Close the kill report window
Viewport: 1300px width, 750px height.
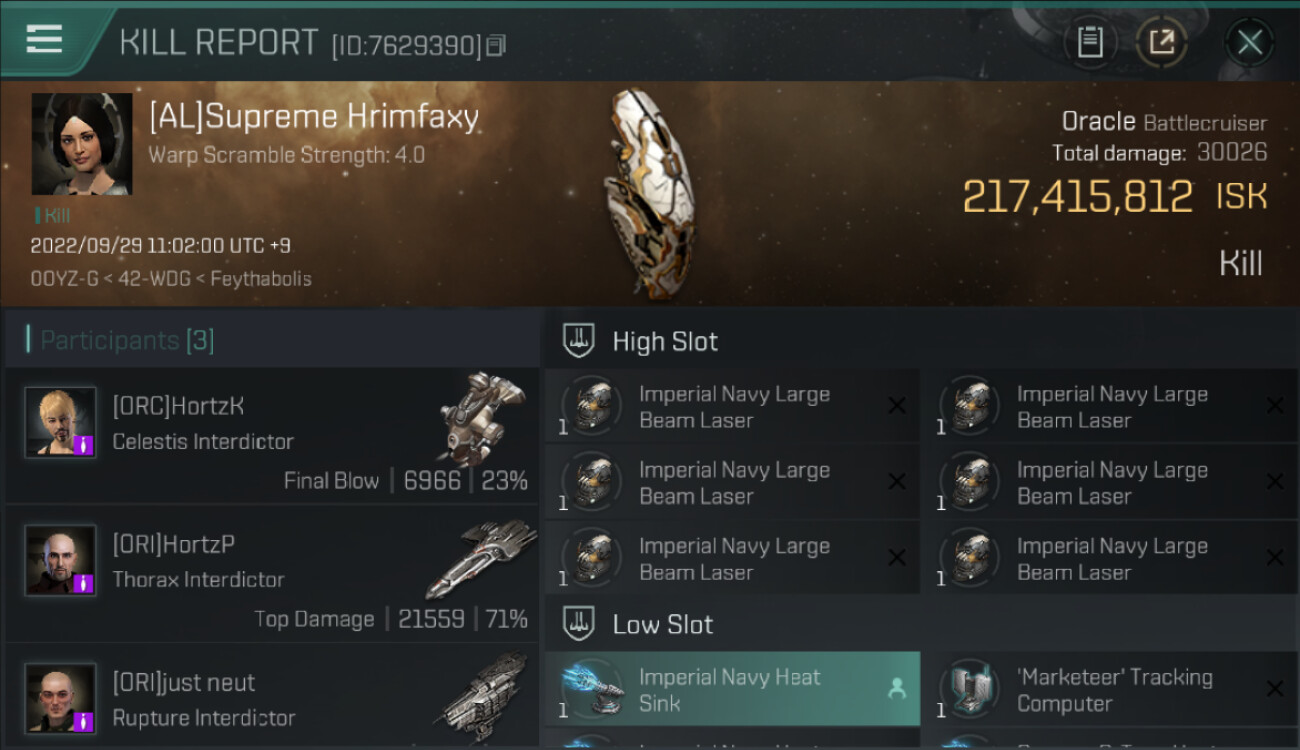pos(1249,42)
